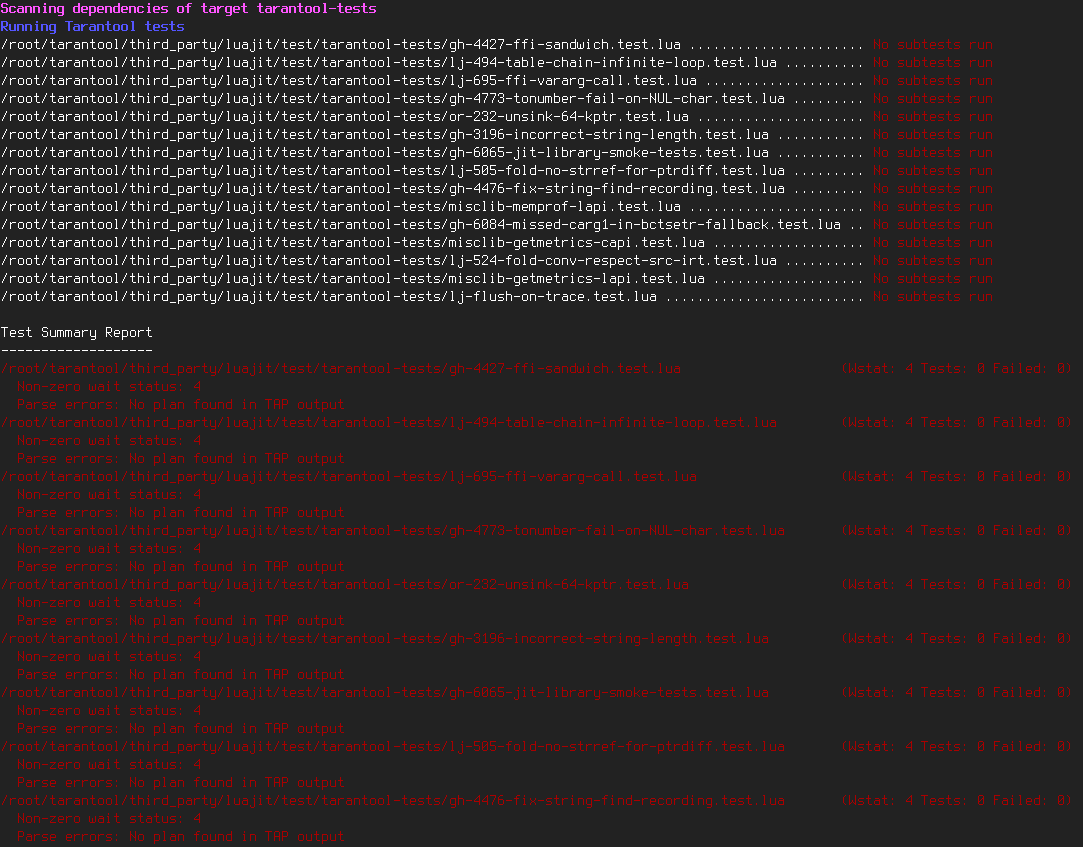Select "No subtests run" on misclib-getmetrics-lapi row
Image resolution: width=1083 pixels, height=847 pixels.
932,278
